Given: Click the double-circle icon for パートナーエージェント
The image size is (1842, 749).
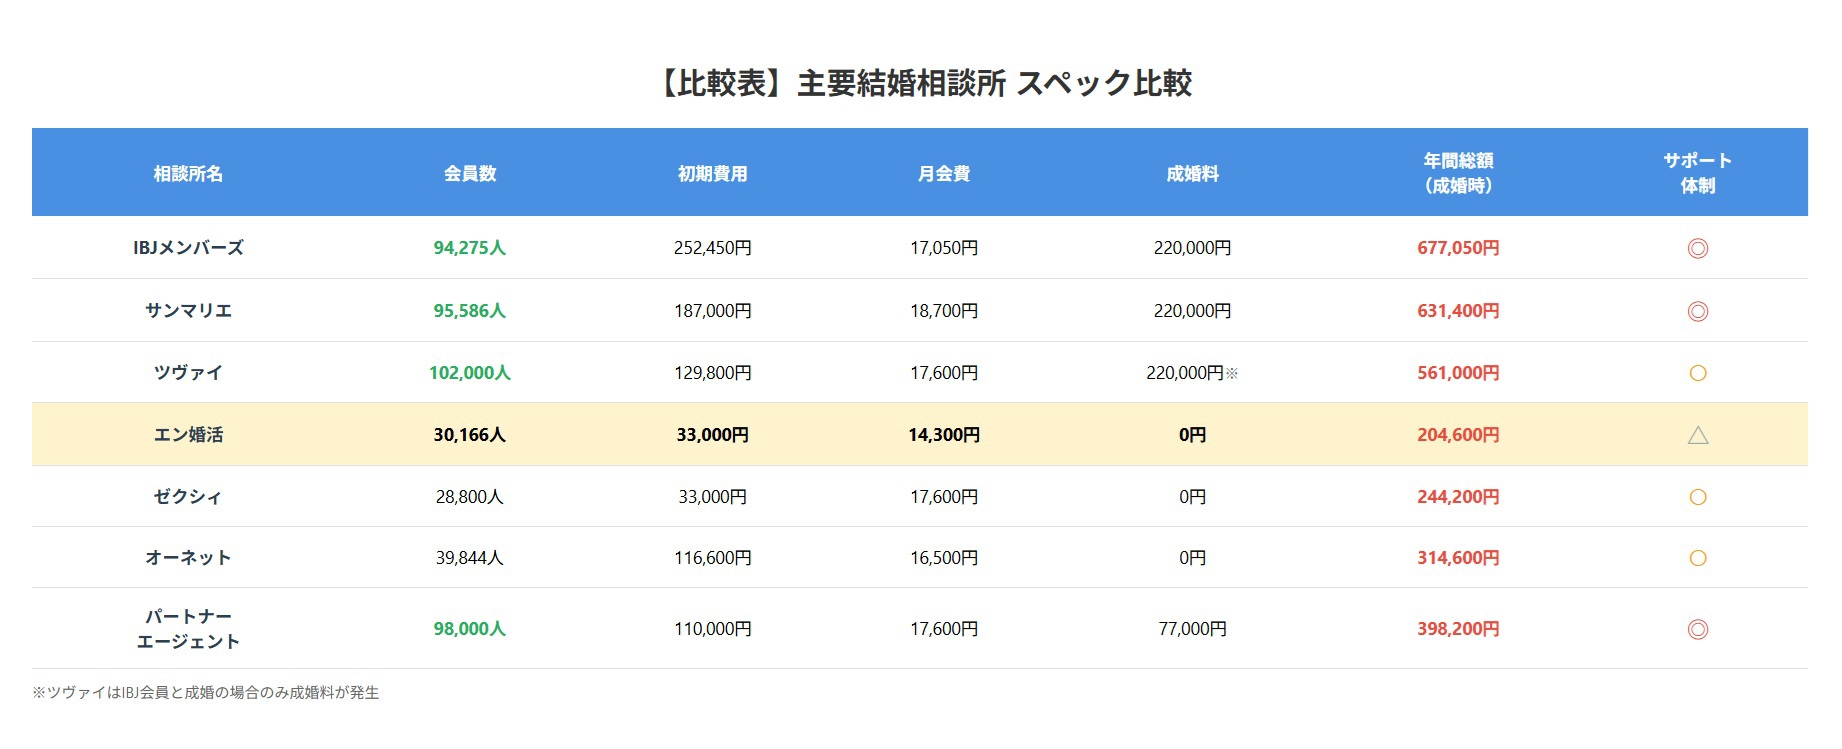Looking at the screenshot, I should click(1697, 629).
